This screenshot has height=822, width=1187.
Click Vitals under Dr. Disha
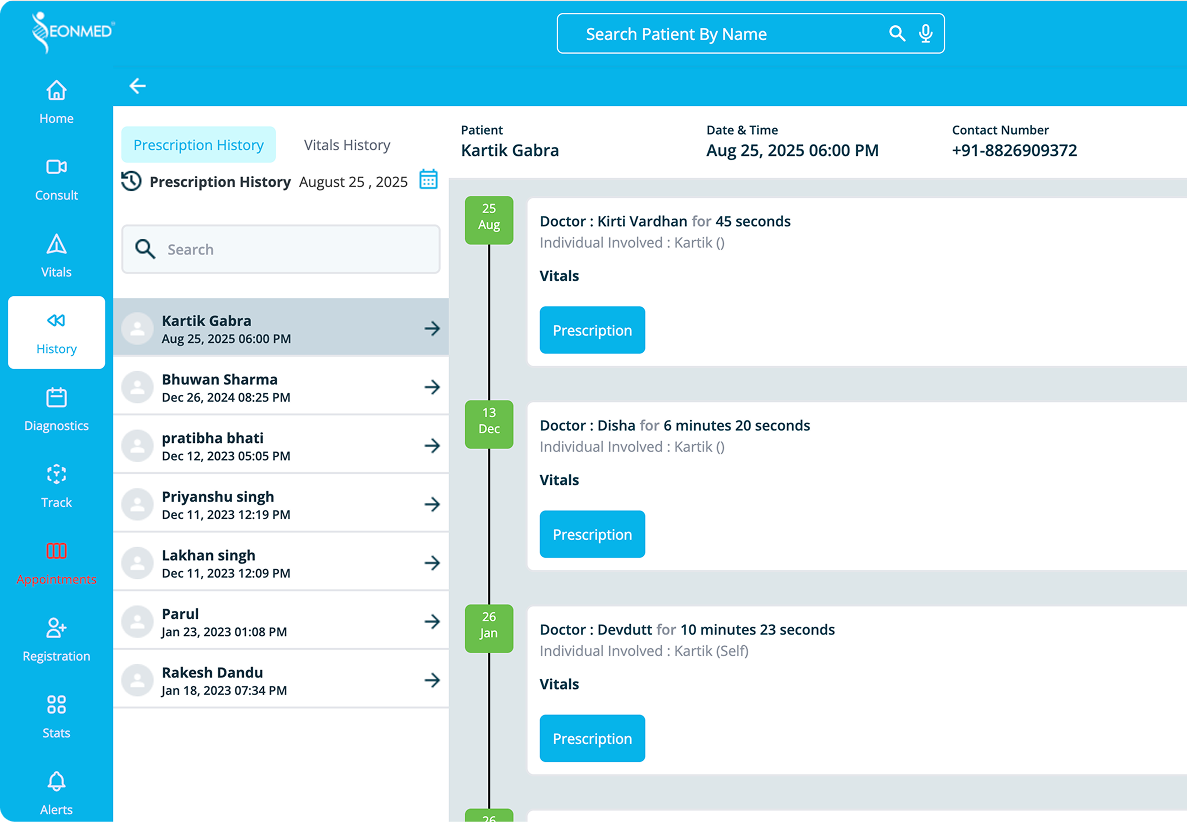[559, 480]
